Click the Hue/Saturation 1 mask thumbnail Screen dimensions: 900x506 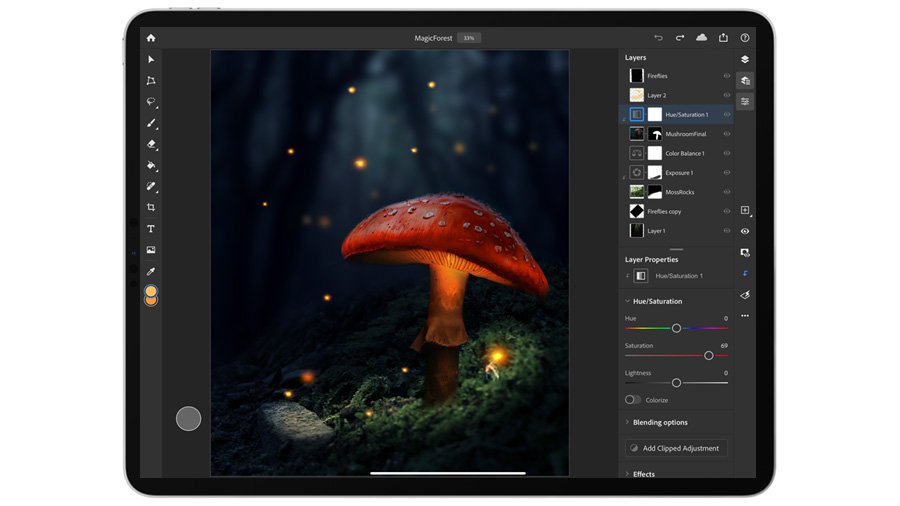pos(655,115)
